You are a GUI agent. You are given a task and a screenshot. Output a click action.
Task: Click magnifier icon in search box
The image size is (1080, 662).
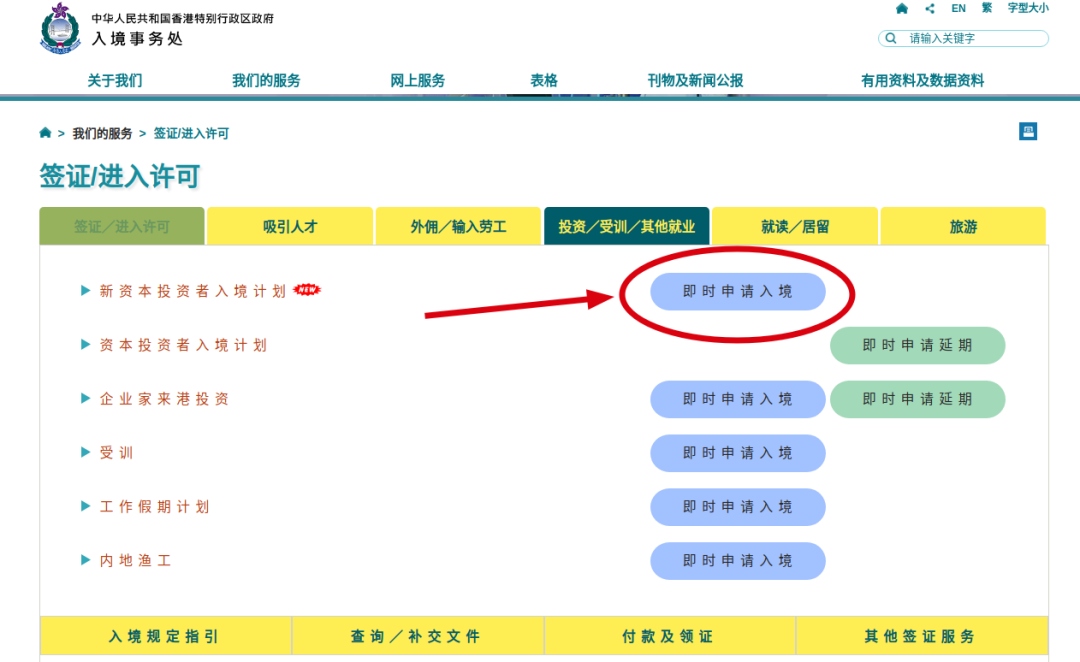[x=890, y=39]
